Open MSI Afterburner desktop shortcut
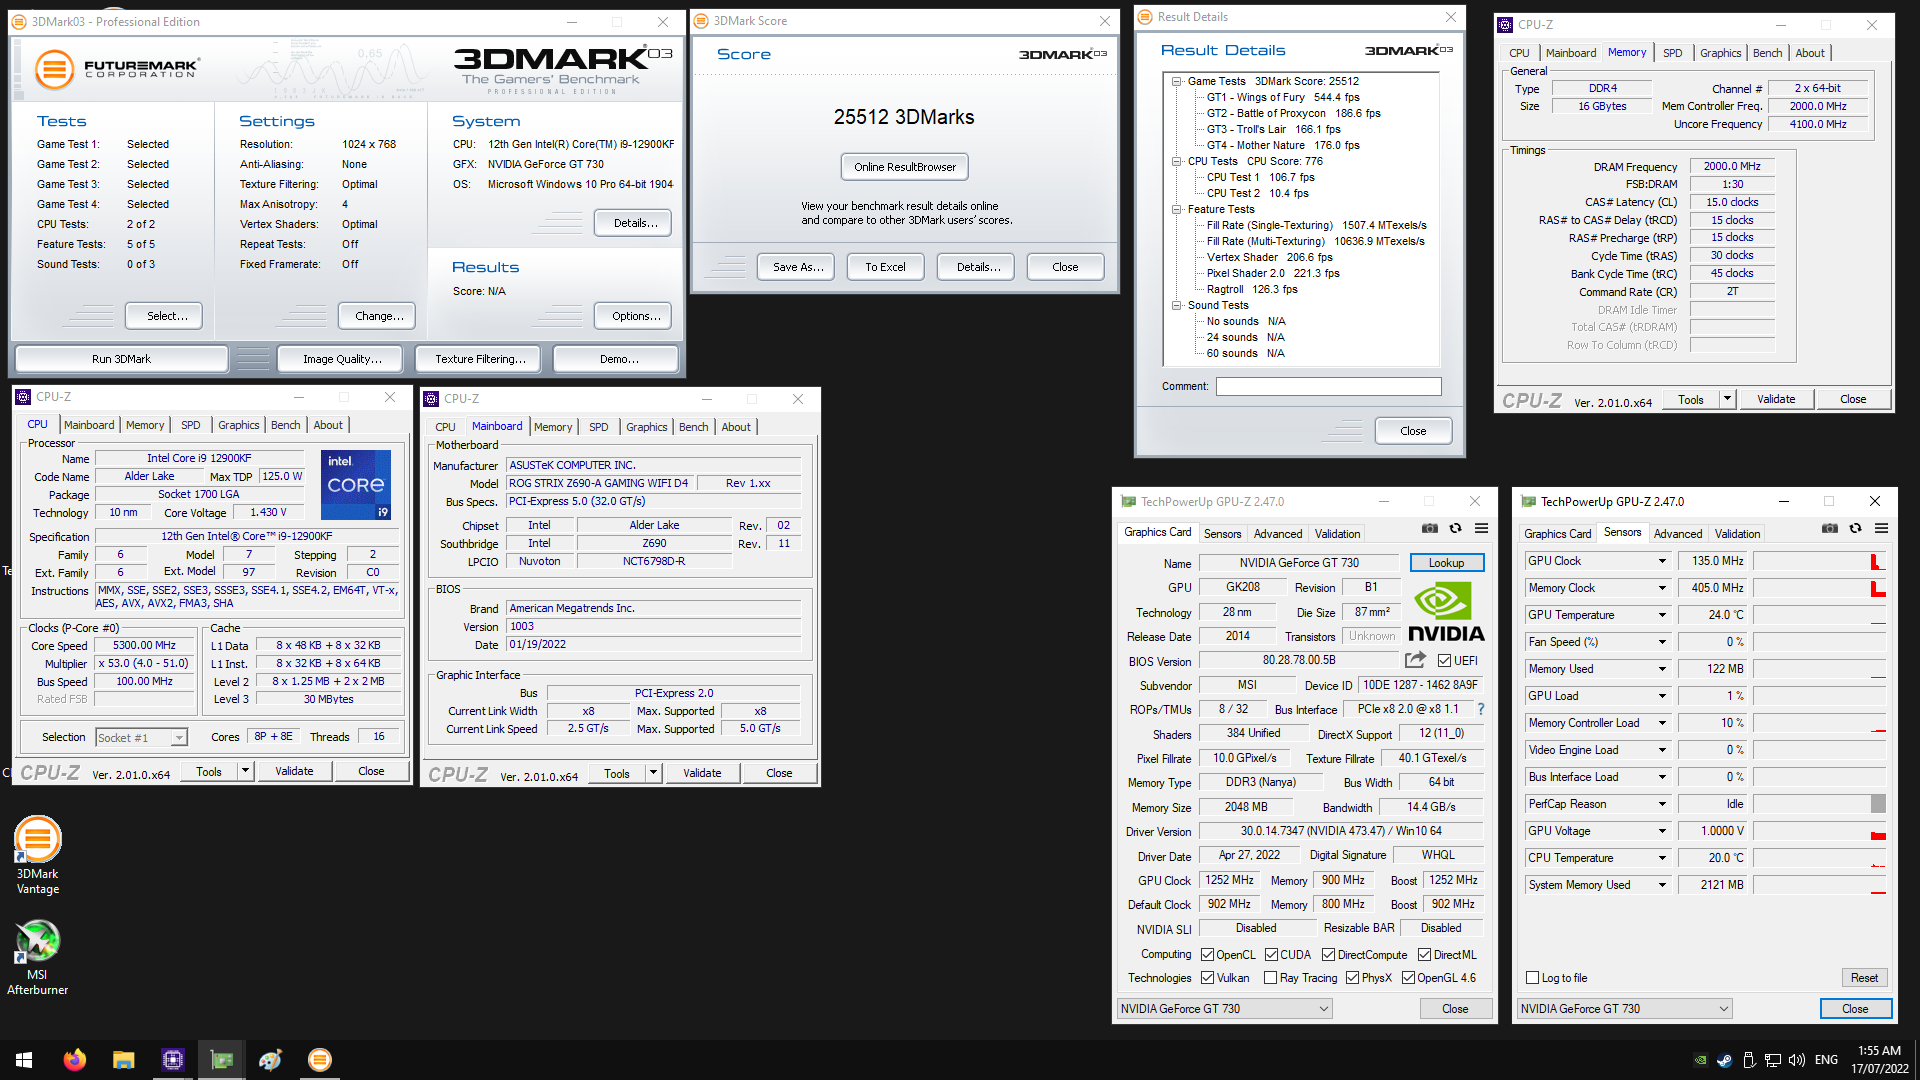Screen dimensions: 1920x1080 click(37, 957)
